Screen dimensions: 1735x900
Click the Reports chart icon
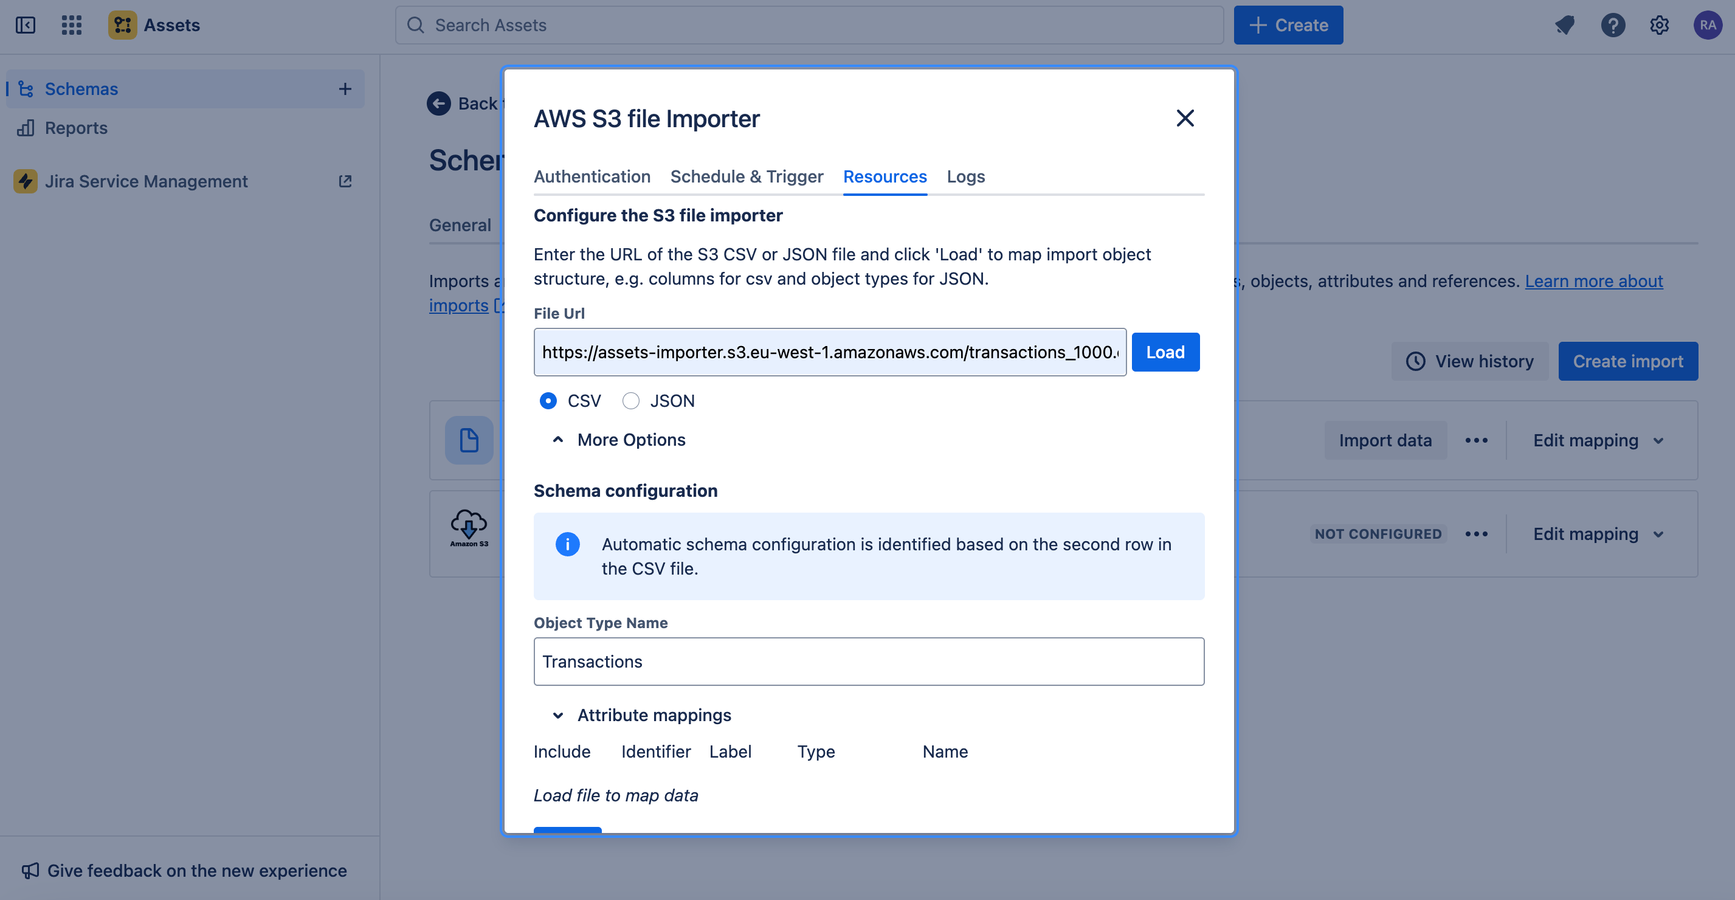(26, 128)
